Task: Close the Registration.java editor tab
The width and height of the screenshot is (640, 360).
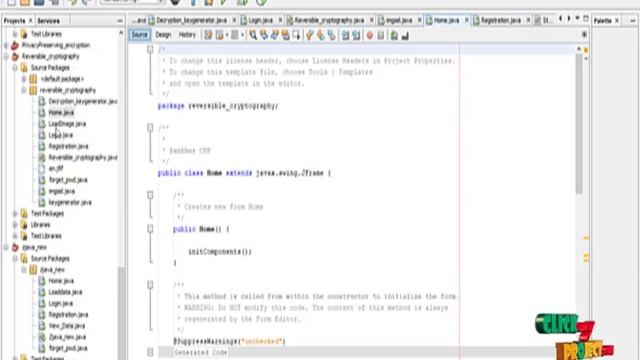Action: (x=528, y=20)
